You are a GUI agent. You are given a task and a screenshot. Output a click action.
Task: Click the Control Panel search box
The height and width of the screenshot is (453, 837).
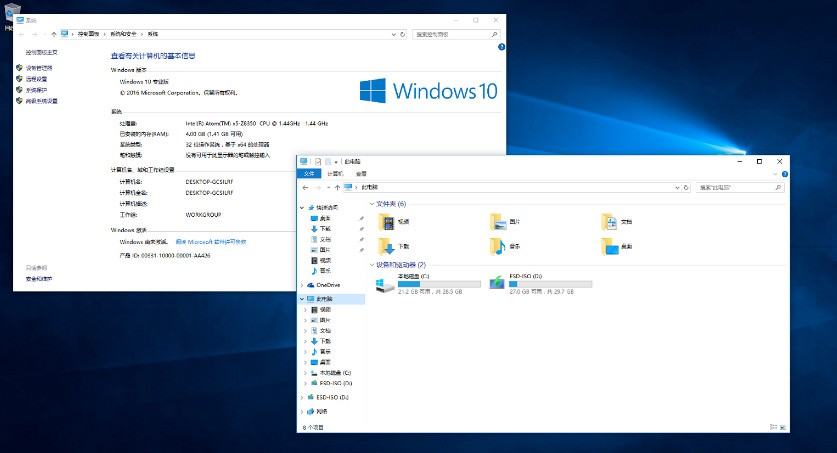click(x=455, y=34)
